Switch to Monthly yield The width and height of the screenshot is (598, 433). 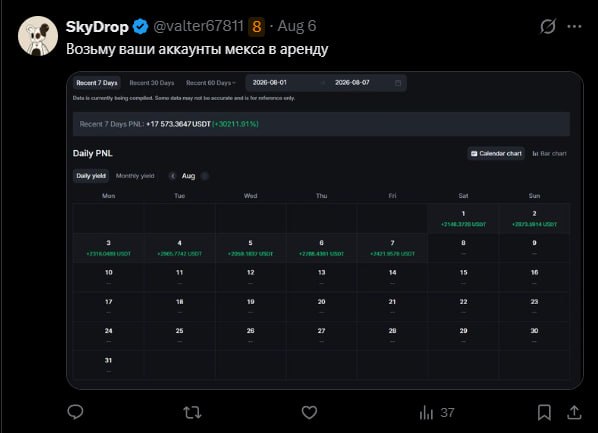pos(135,176)
